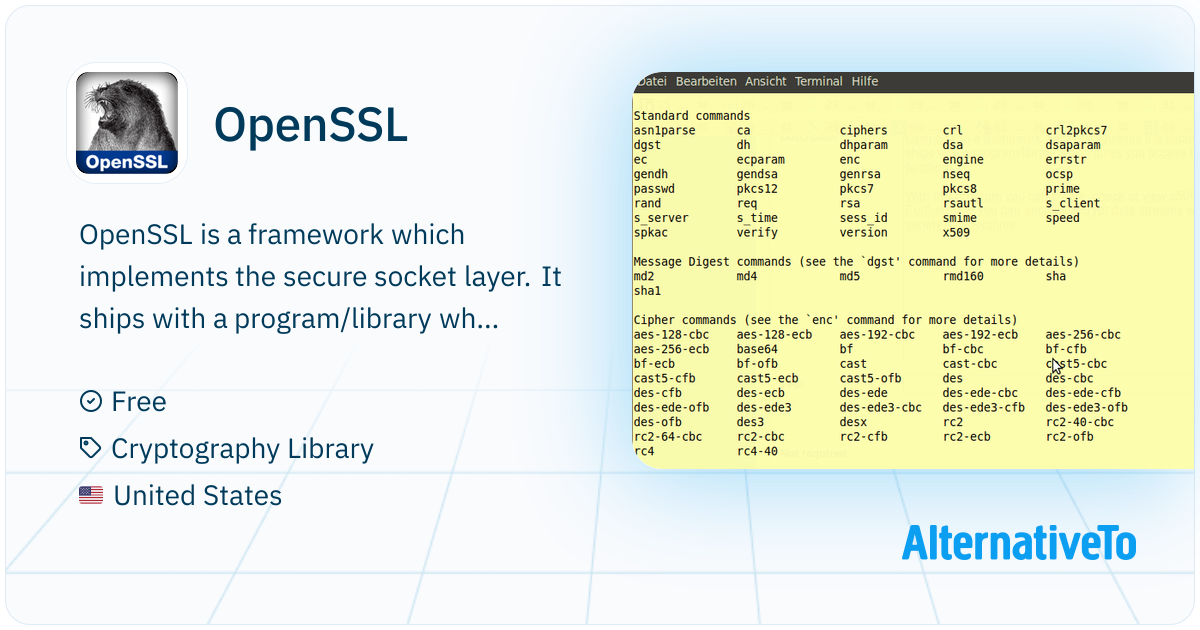Select the 'pkcs12' command text
The height and width of the screenshot is (630, 1200).
coord(757,189)
